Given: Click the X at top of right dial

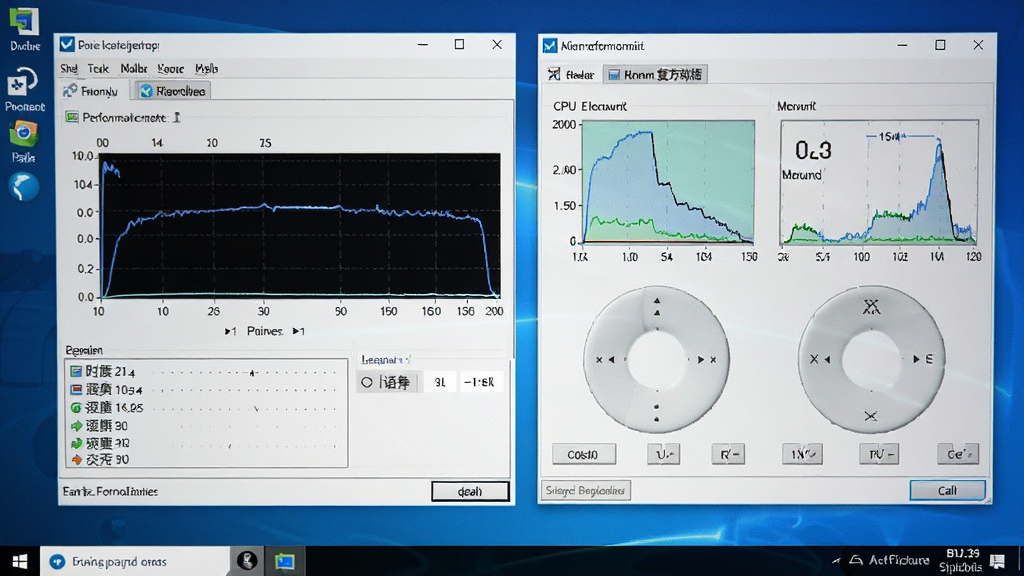Looking at the screenshot, I should point(871,306).
